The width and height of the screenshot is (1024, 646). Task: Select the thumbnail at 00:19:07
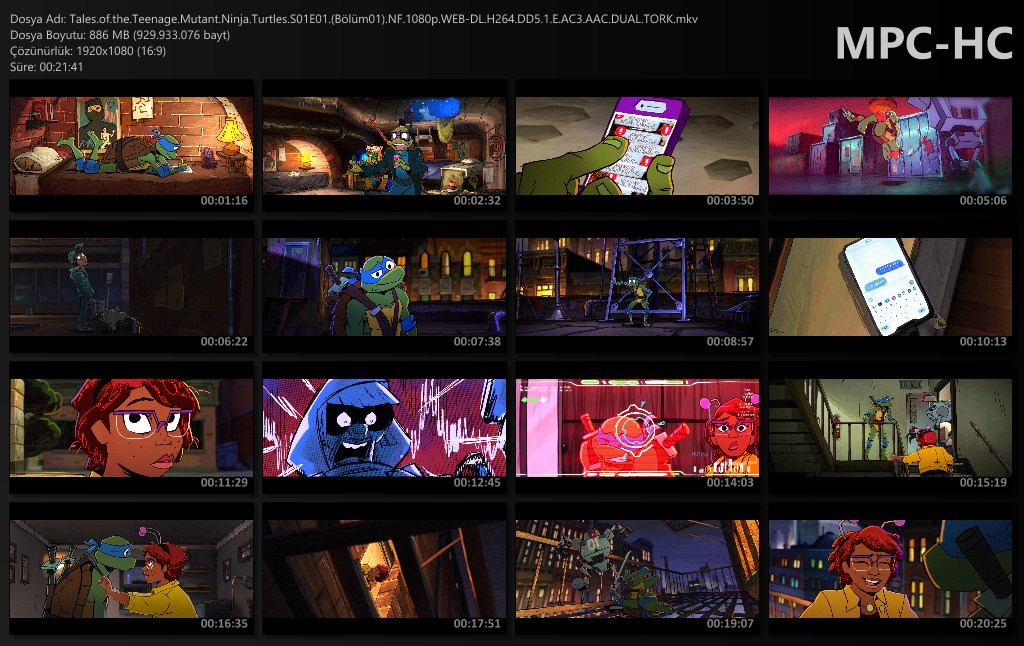tap(637, 569)
